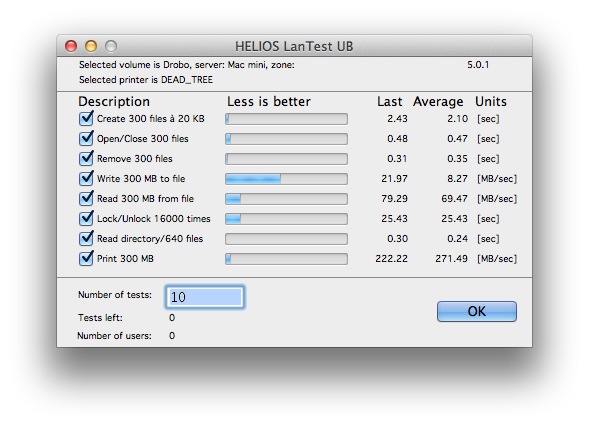Click average value 8.27
Image resolution: width=589 pixels, height=426 pixels.
457,179
